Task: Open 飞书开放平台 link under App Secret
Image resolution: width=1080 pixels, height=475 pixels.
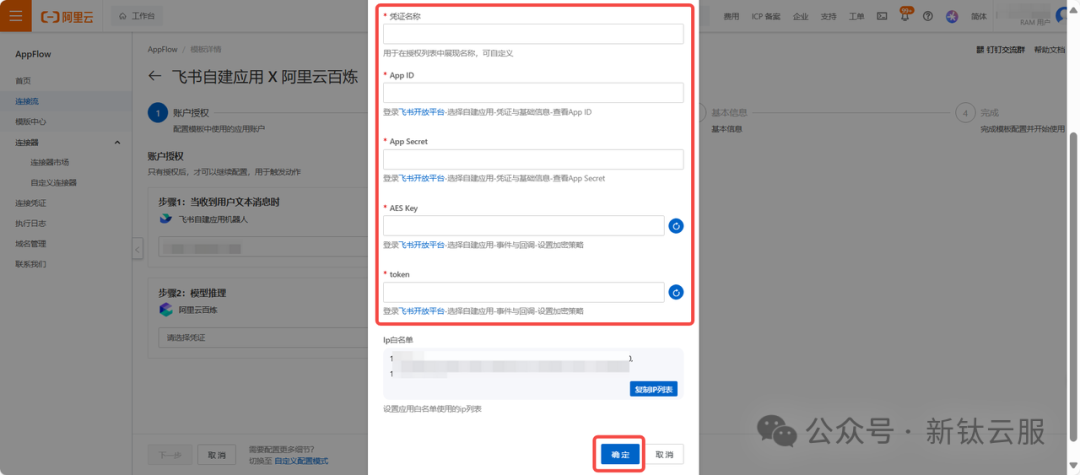Action: click(422, 178)
